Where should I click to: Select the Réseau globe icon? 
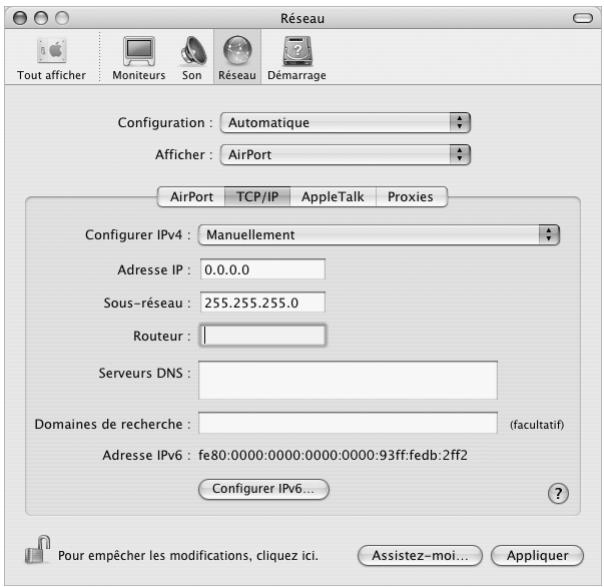point(237,59)
